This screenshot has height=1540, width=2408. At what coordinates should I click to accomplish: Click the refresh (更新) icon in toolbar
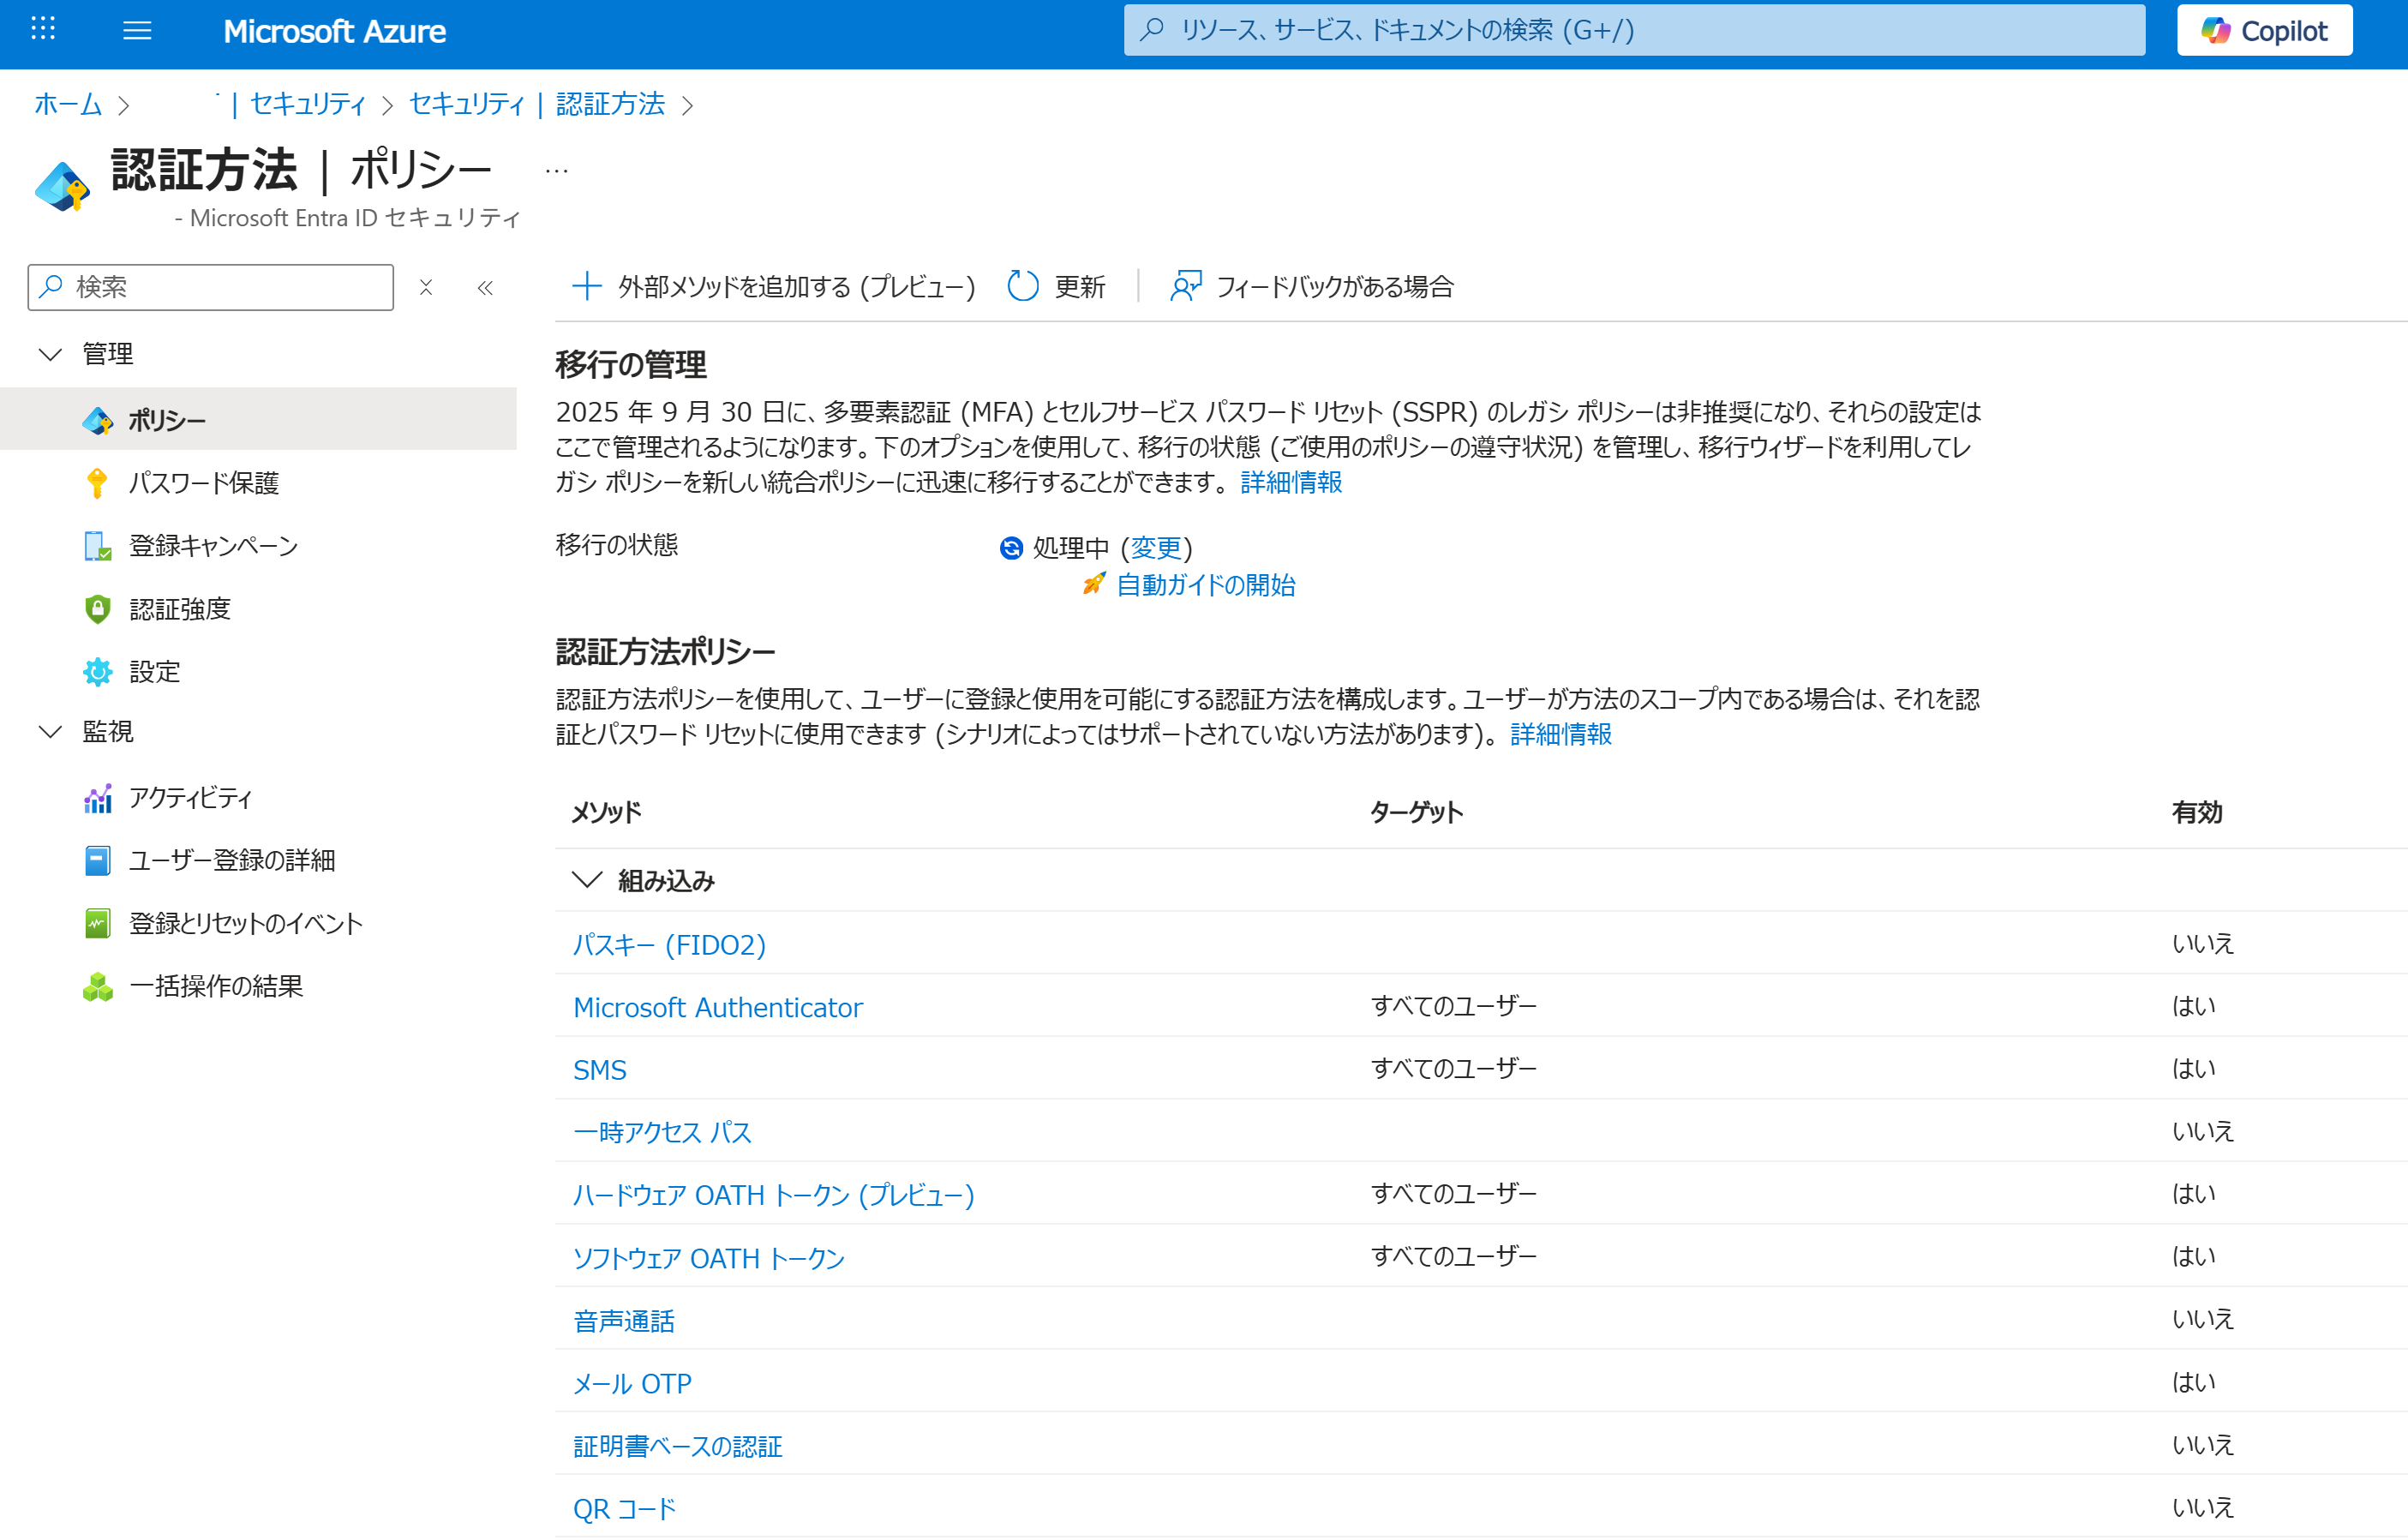[x=1022, y=287]
